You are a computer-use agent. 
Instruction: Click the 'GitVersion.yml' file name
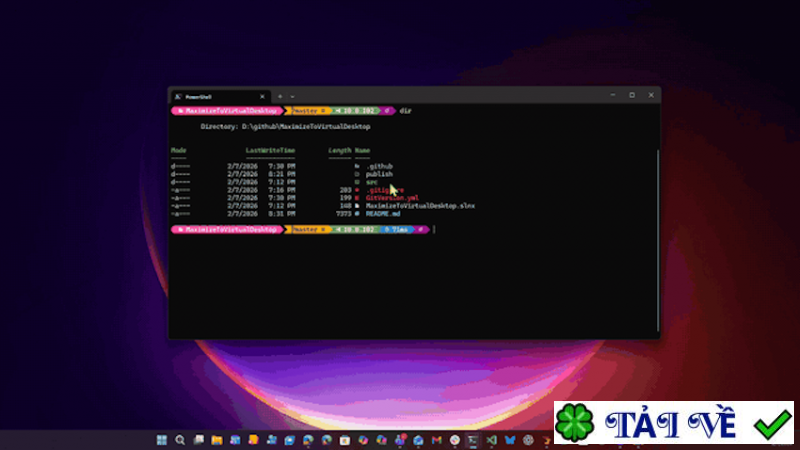392,198
